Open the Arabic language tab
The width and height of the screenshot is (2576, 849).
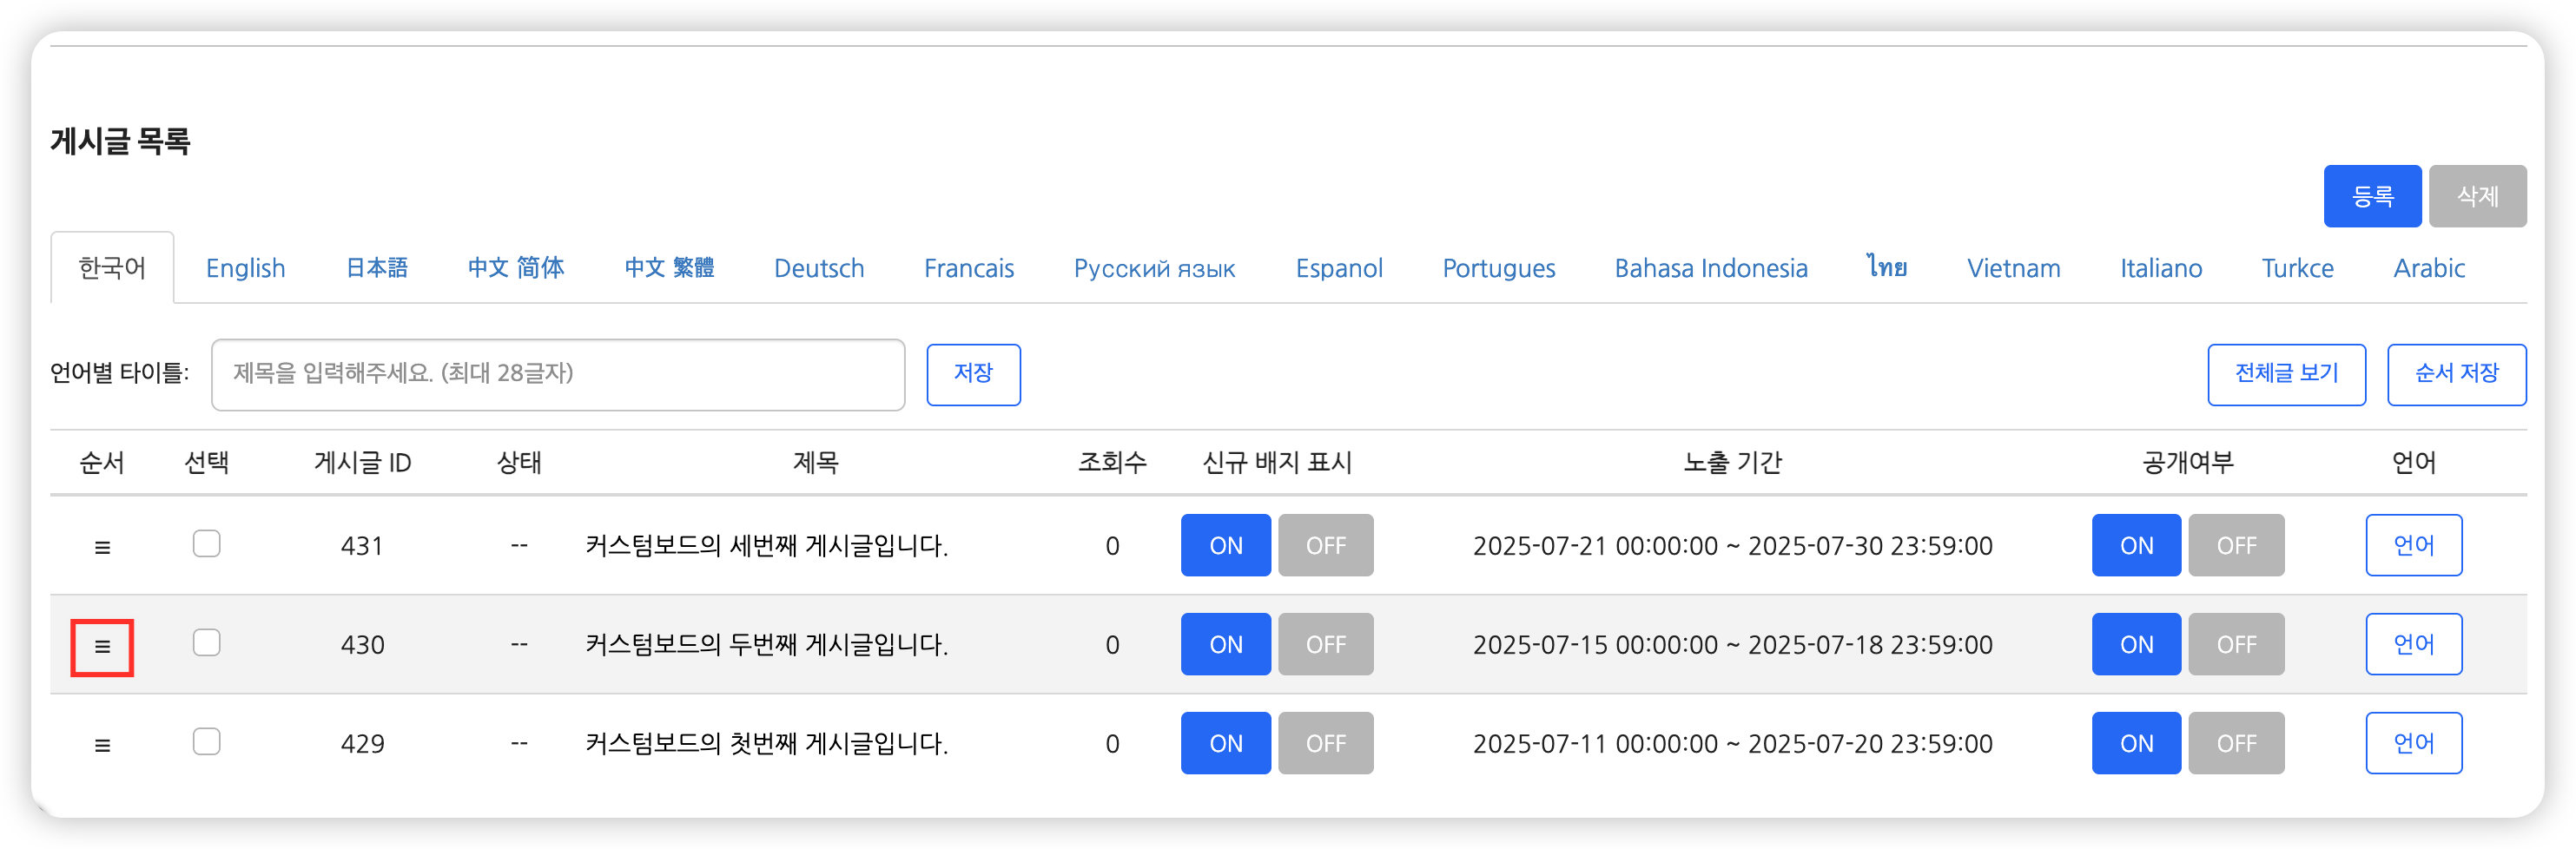coord(2428,268)
